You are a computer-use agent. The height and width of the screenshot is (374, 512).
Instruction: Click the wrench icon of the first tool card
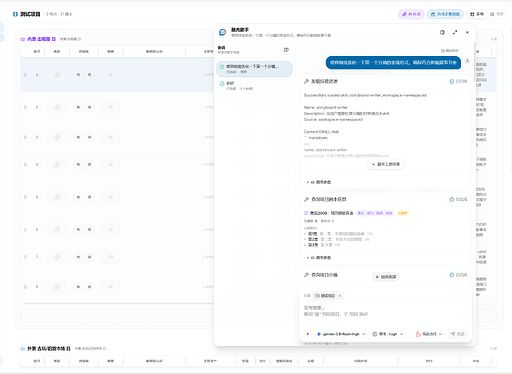(306, 81)
